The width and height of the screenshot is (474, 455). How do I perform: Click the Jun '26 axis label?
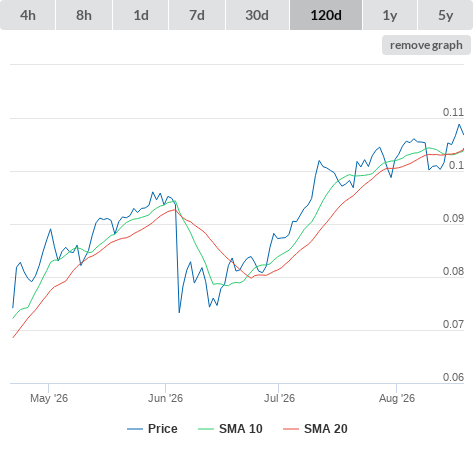click(165, 398)
